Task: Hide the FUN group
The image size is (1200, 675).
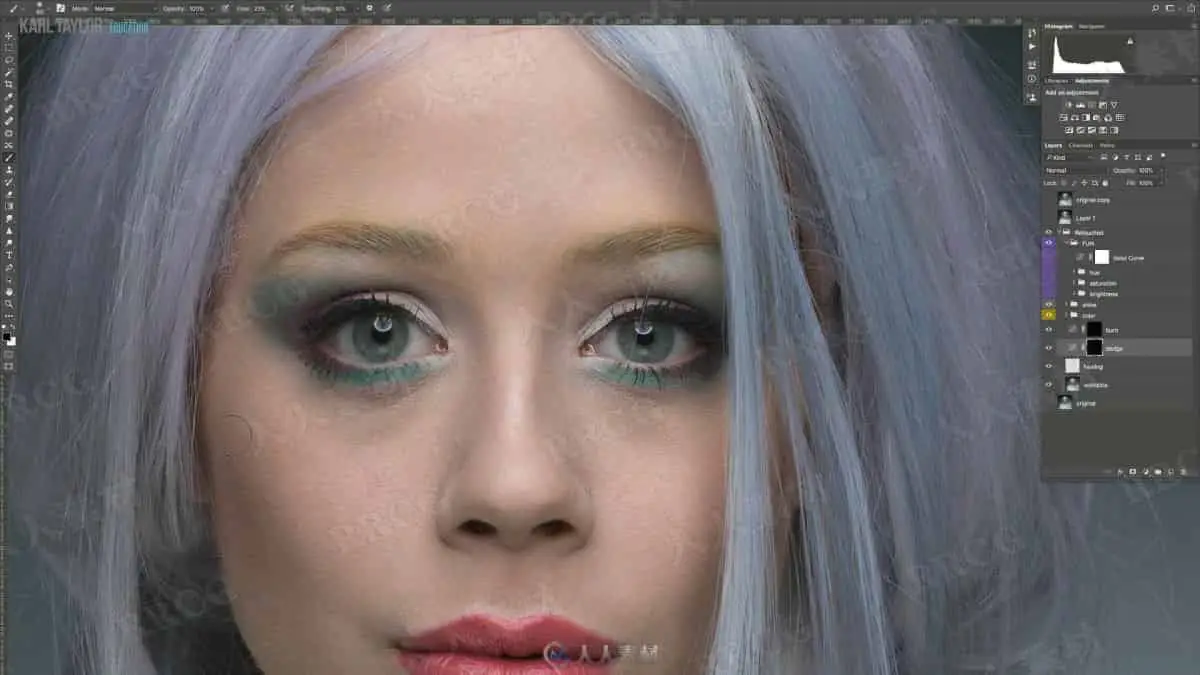Action: coord(1049,243)
